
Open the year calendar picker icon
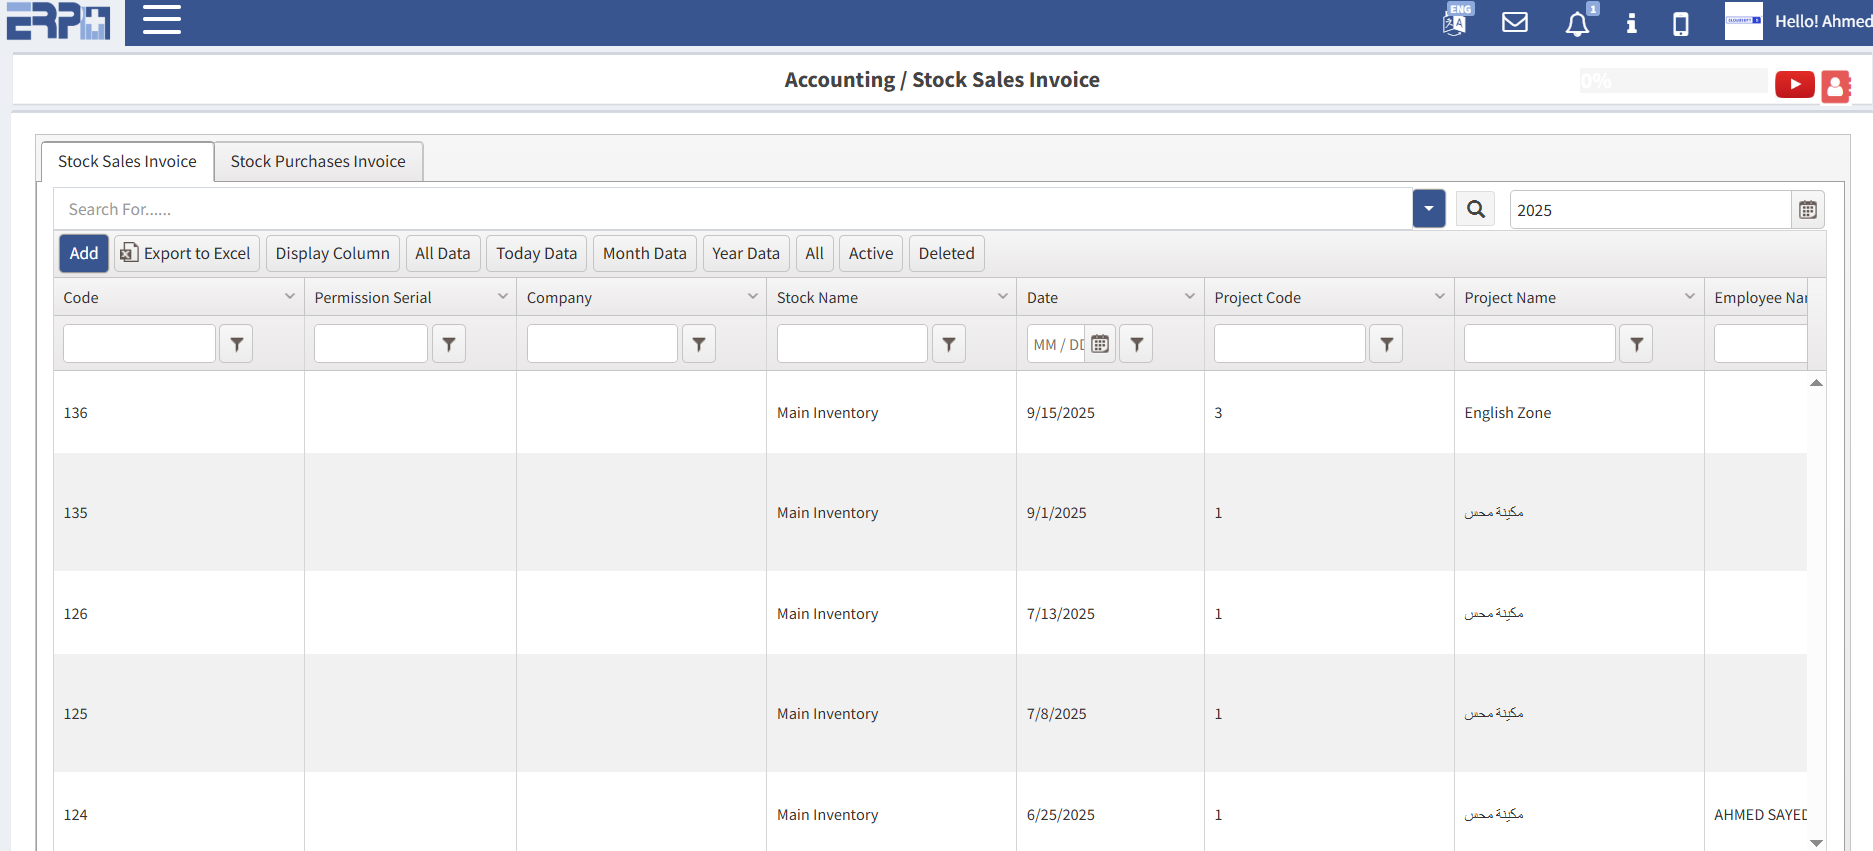click(x=1807, y=210)
